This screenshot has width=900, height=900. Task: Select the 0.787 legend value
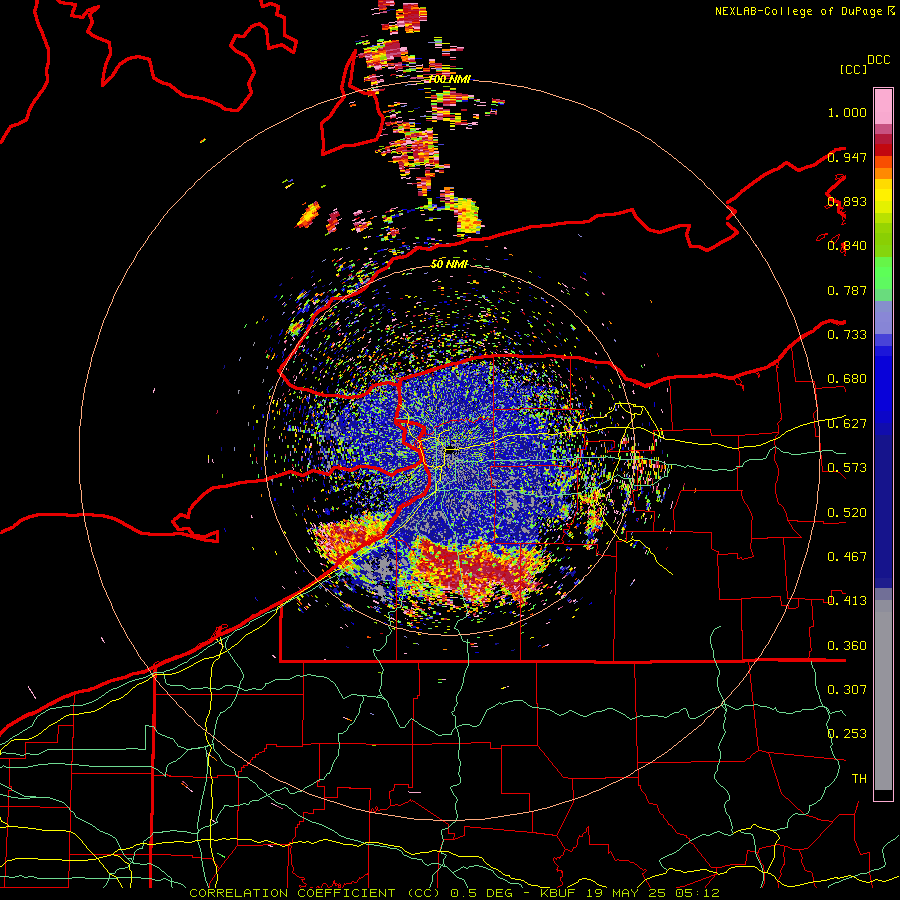tap(847, 290)
